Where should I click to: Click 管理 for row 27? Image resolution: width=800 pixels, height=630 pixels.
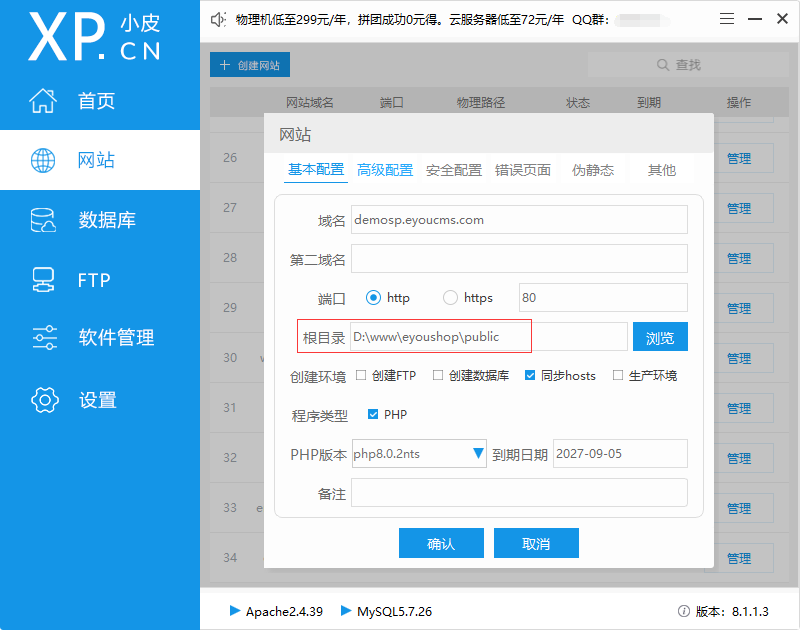pos(739,208)
